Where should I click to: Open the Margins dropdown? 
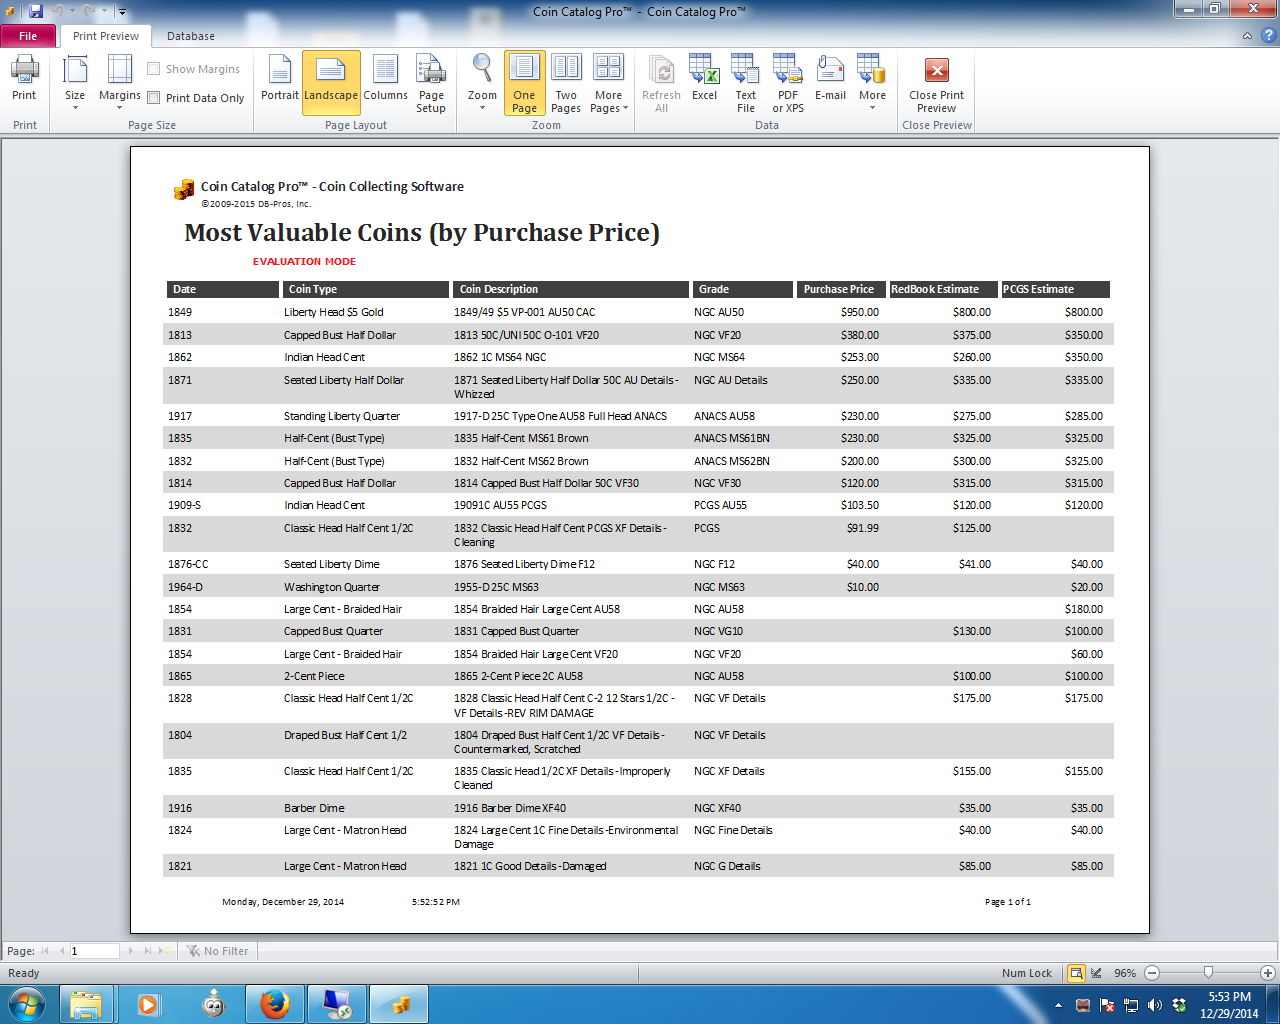(119, 82)
